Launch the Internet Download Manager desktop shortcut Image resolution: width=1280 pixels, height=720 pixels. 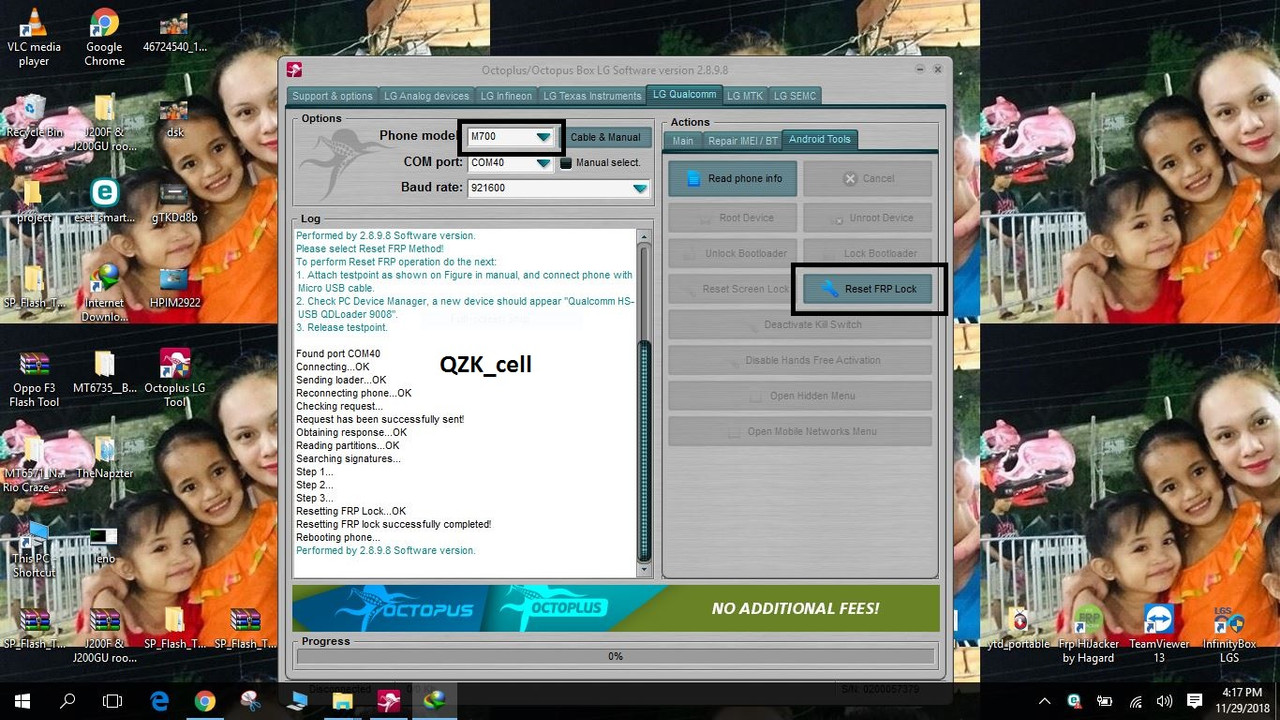[x=104, y=292]
